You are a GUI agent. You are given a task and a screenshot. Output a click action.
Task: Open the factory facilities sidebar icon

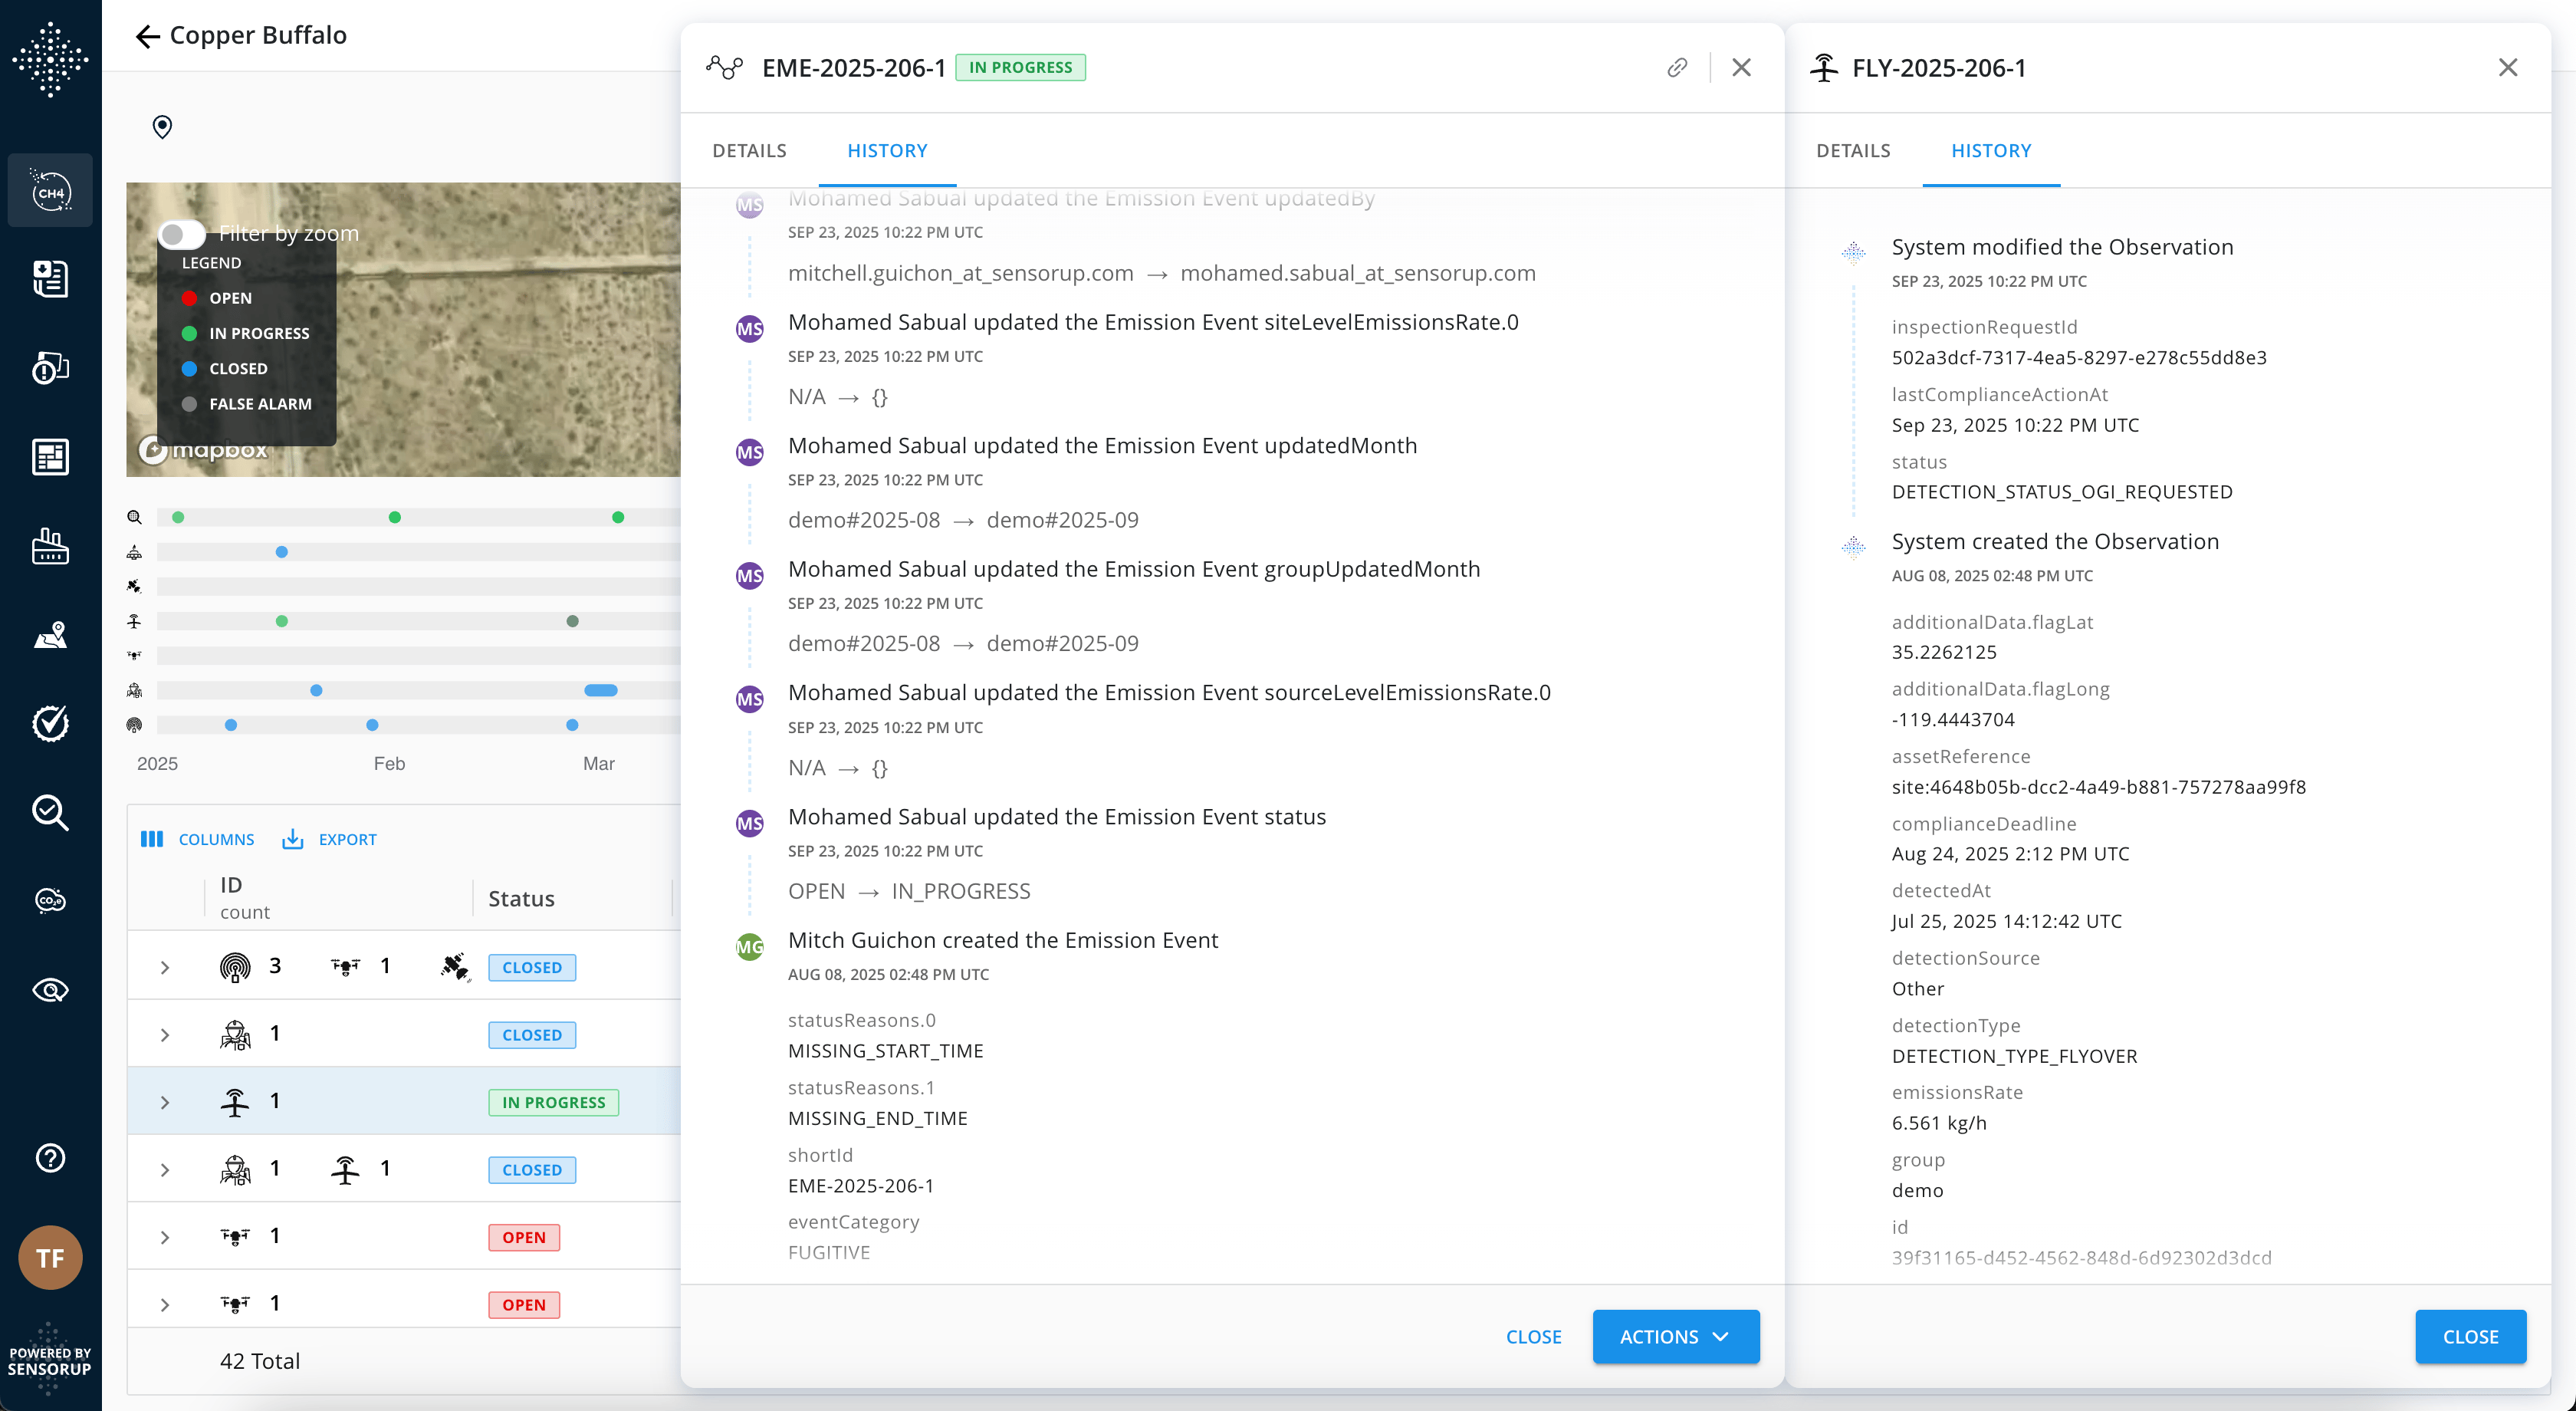50,545
